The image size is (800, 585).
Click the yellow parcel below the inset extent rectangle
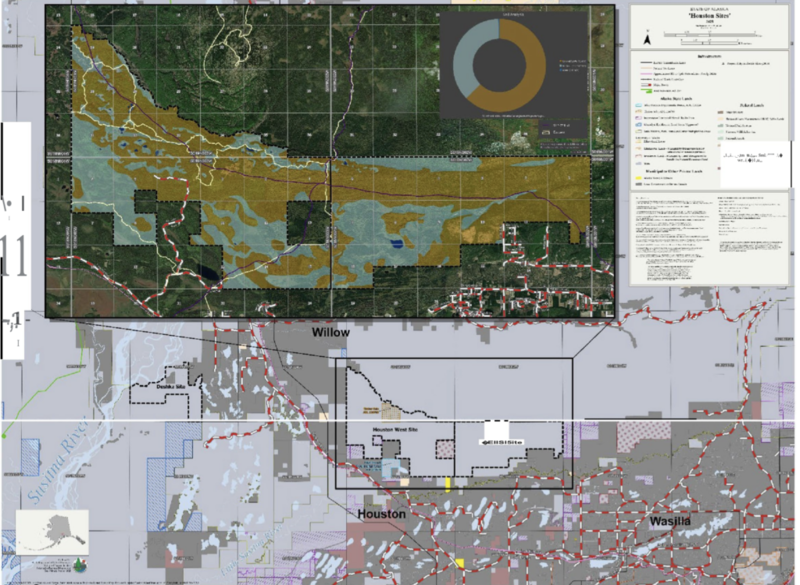pos(448,484)
